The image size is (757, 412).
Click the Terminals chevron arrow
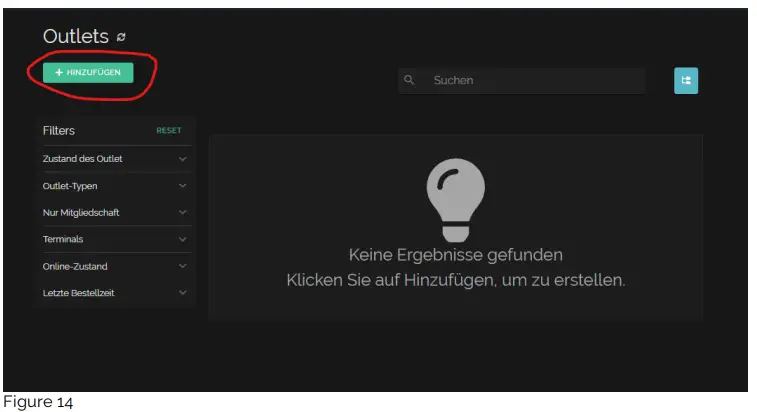pos(182,239)
